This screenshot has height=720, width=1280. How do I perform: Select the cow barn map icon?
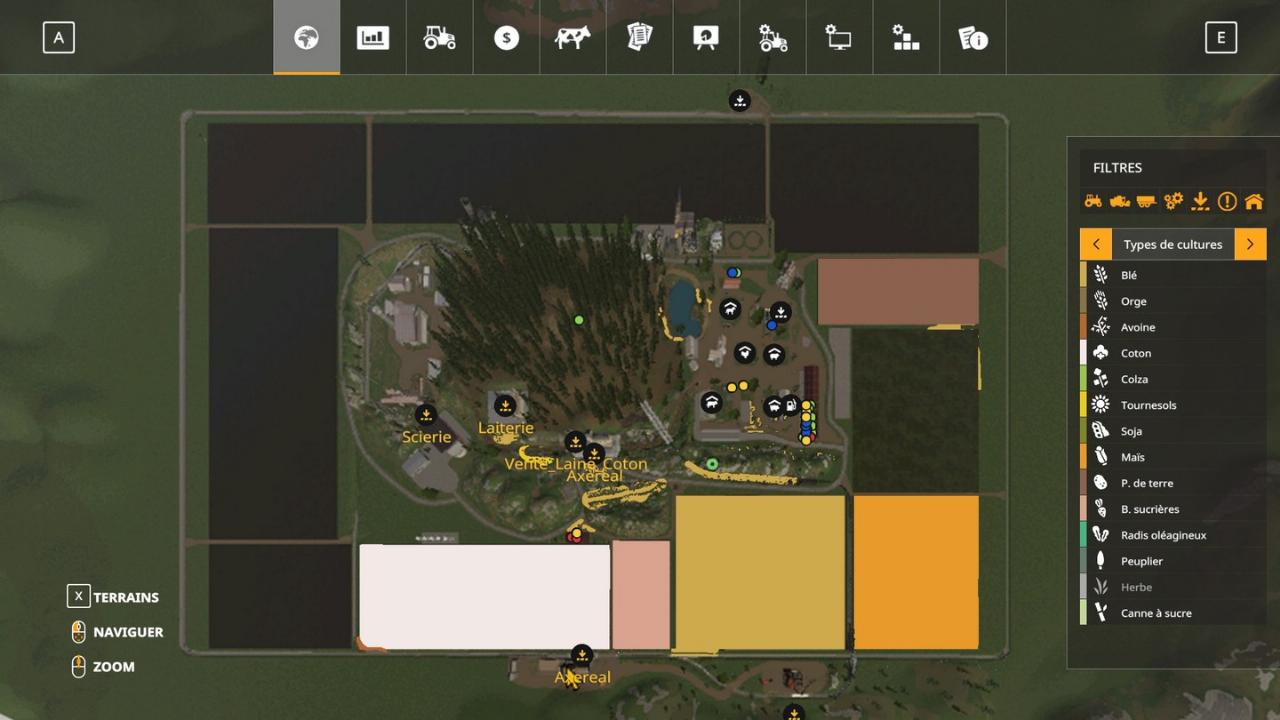711,402
